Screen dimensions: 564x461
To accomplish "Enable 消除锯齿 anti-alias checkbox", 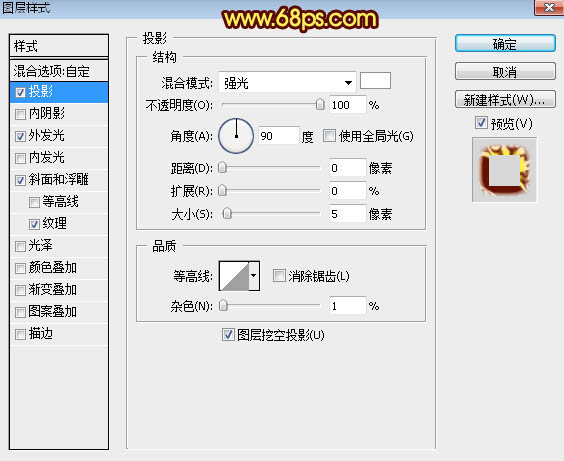I will click(x=279, y=276).
